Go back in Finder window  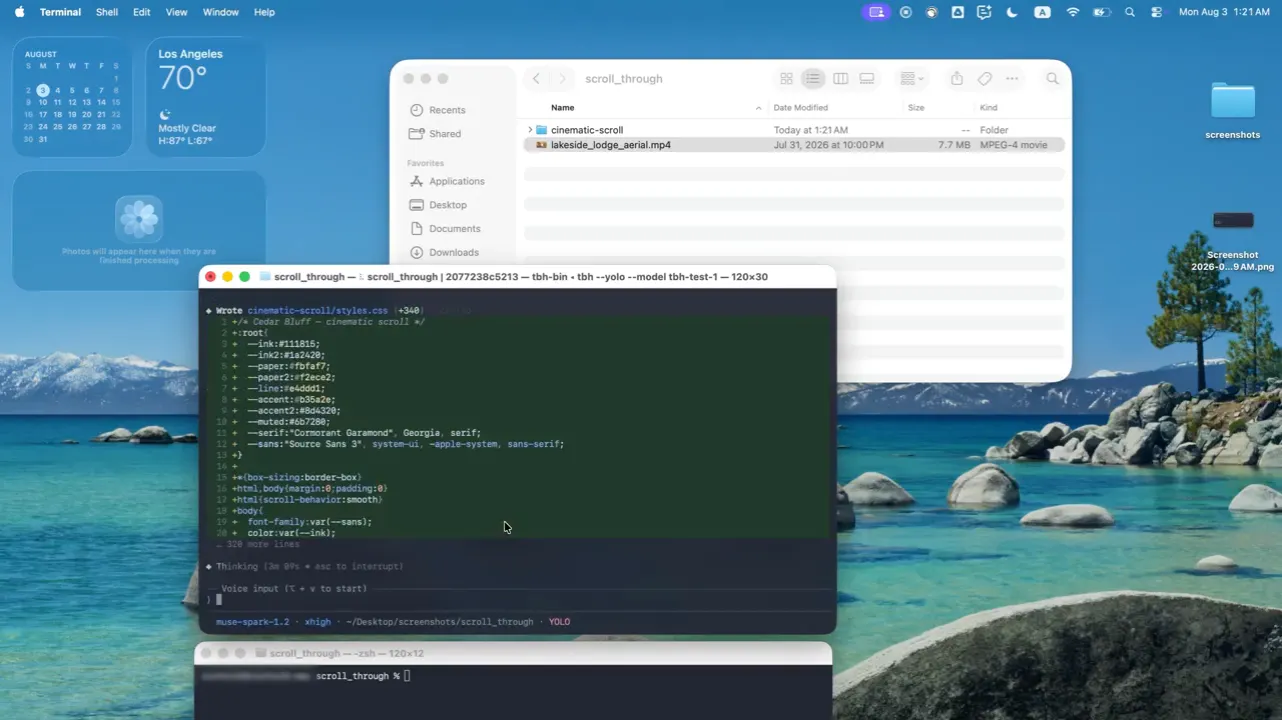[537, 79]
